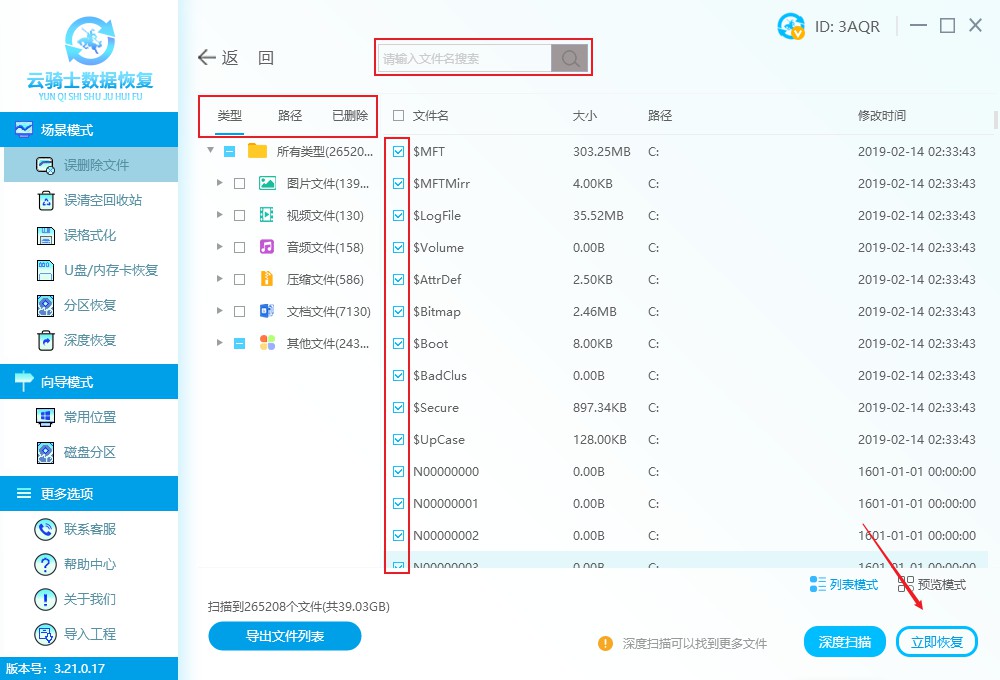Collapse the 所有类型 tree node
The height and width of the screenshot is (680, 1000).
[x=209, y=151]
